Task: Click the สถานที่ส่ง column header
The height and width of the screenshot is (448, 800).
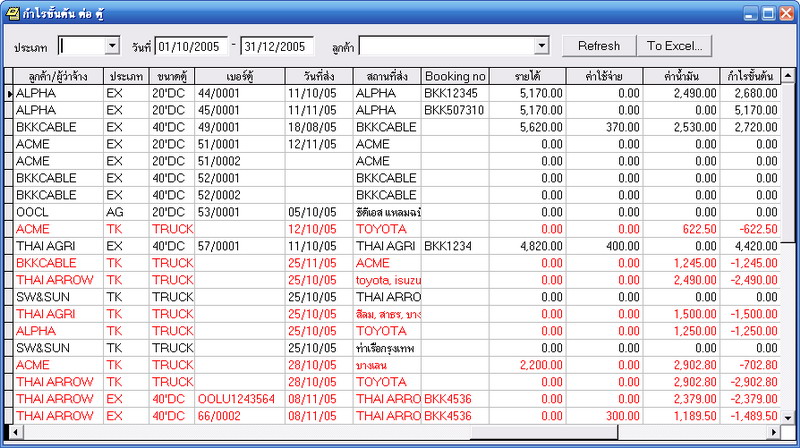Action: (x=387, y=77)
